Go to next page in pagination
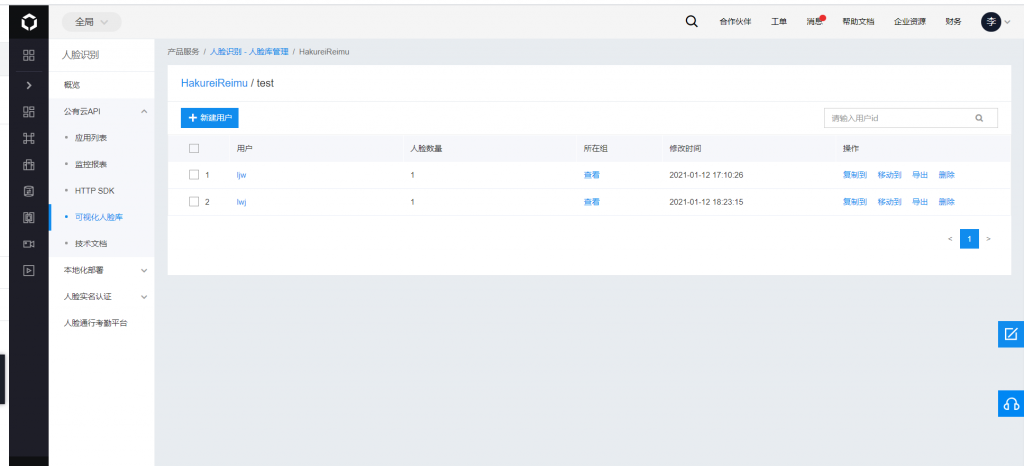1024x466 pixels. tap(988, 239)
